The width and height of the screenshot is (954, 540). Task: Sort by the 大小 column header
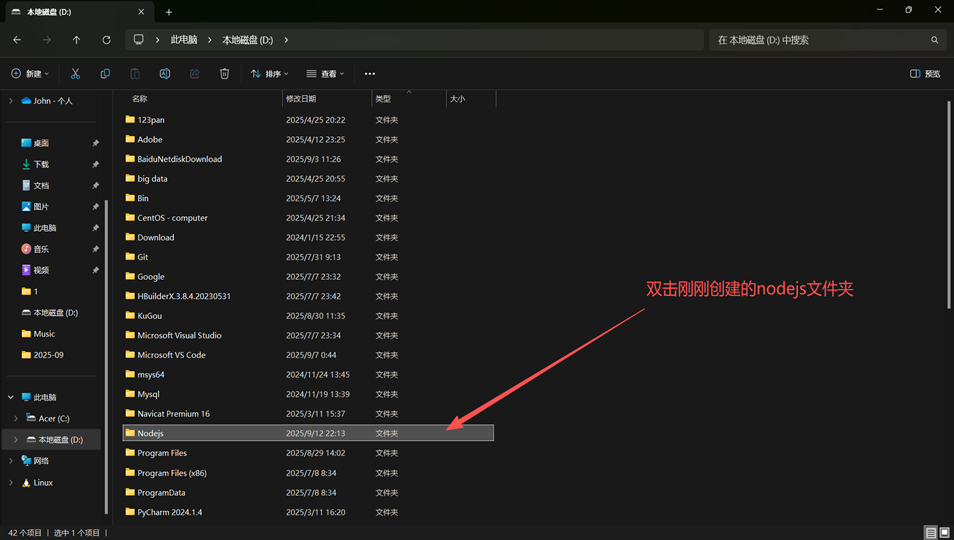[458, 99]
